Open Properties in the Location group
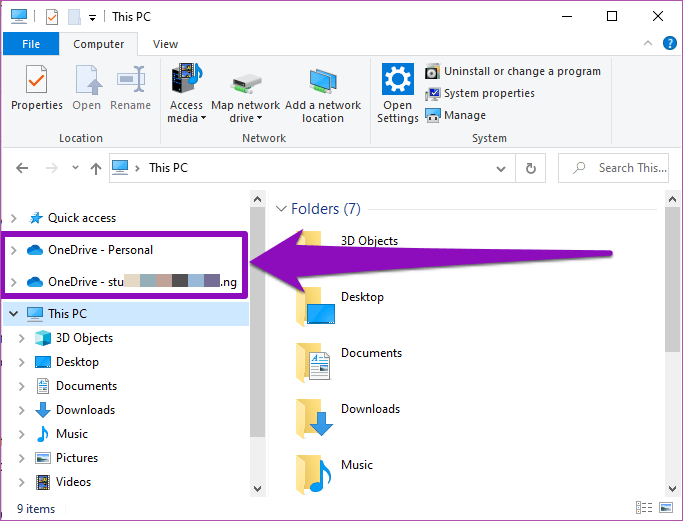Viewport: 683px width, 521px height. (x=37, y=88)
